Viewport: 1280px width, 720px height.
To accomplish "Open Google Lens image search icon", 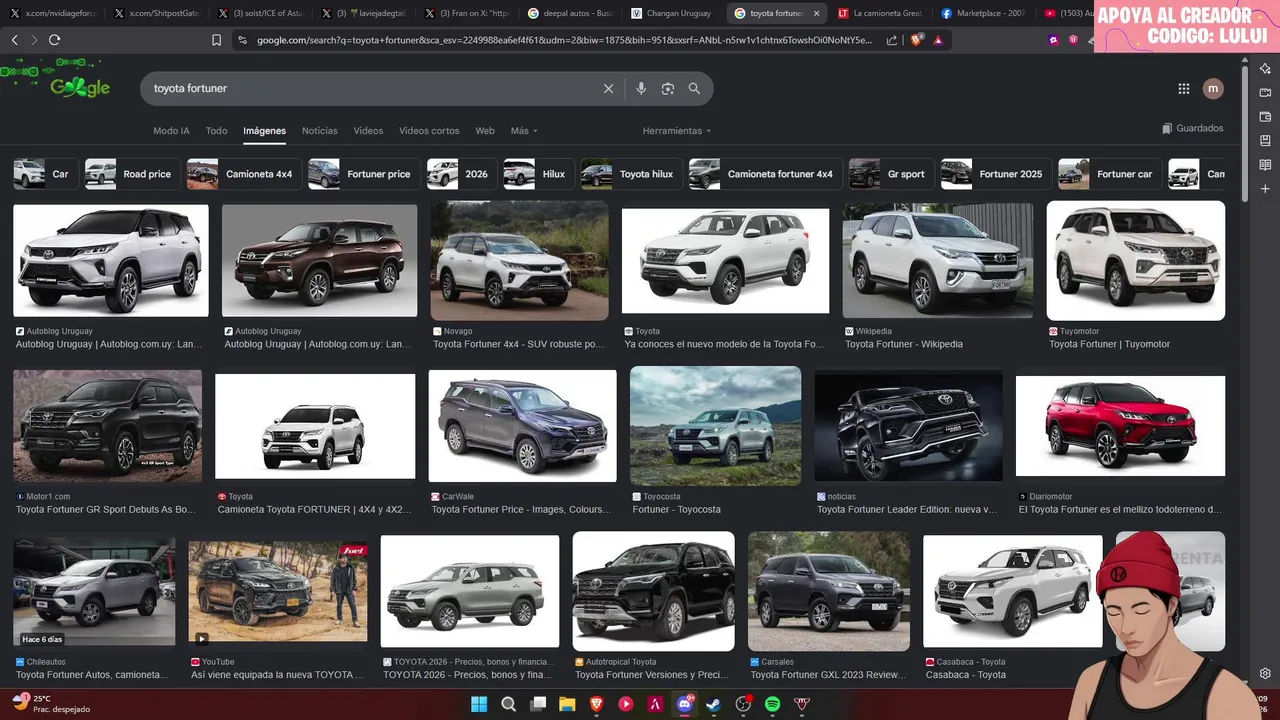I will point(668,89).
